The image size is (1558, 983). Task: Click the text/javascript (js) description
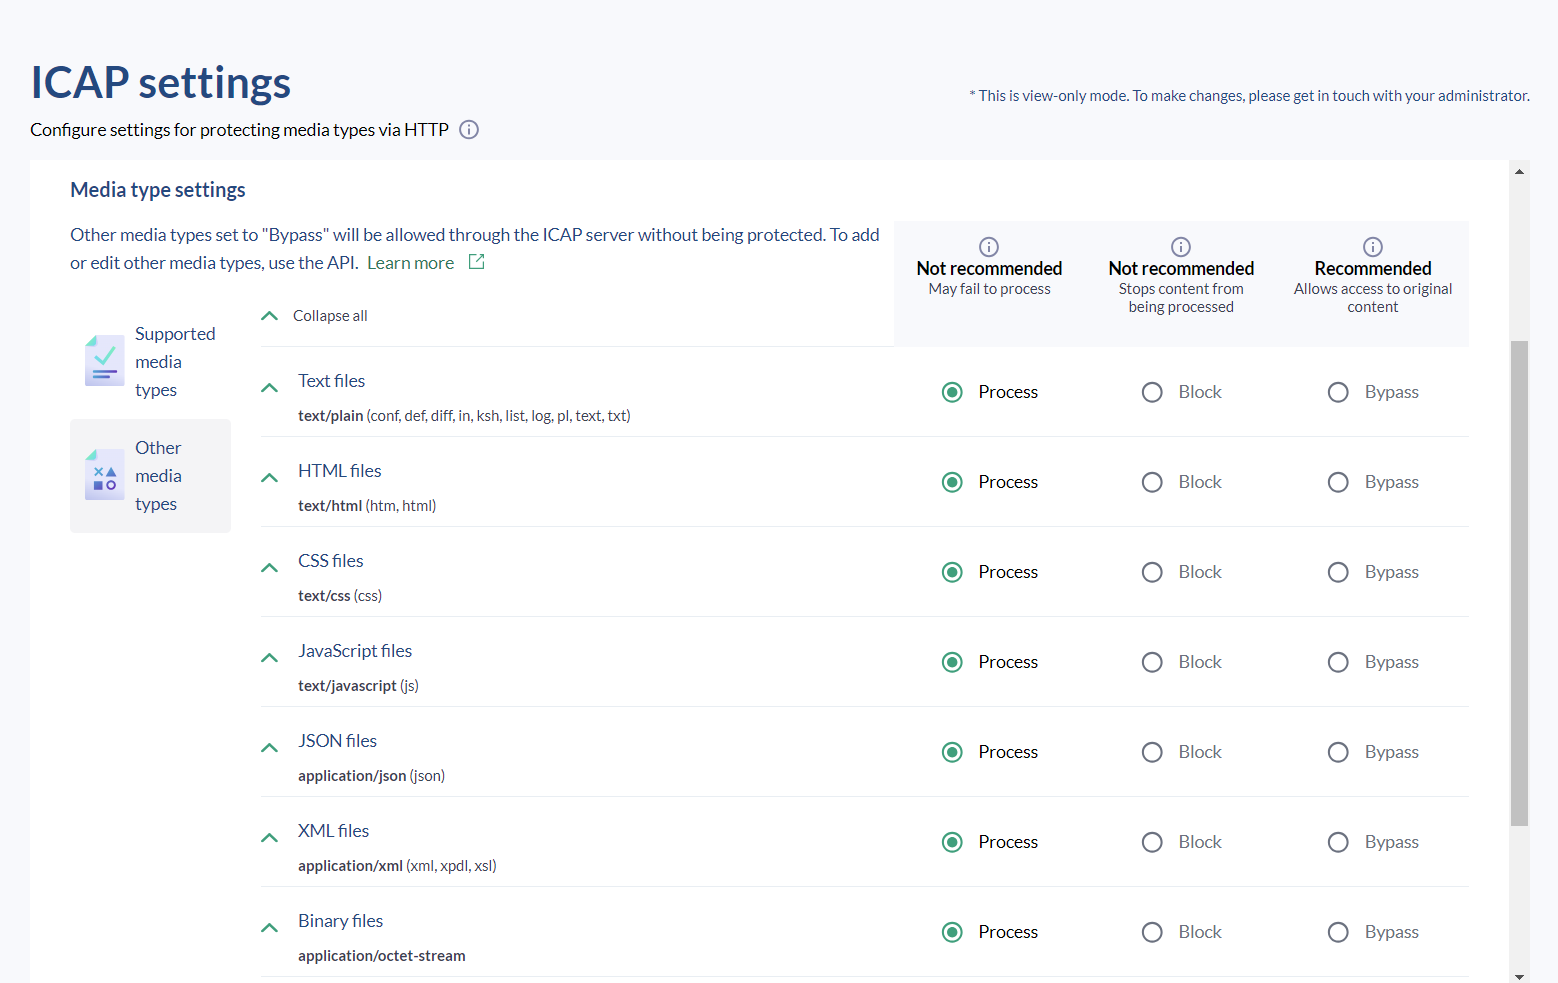[358, 686]
